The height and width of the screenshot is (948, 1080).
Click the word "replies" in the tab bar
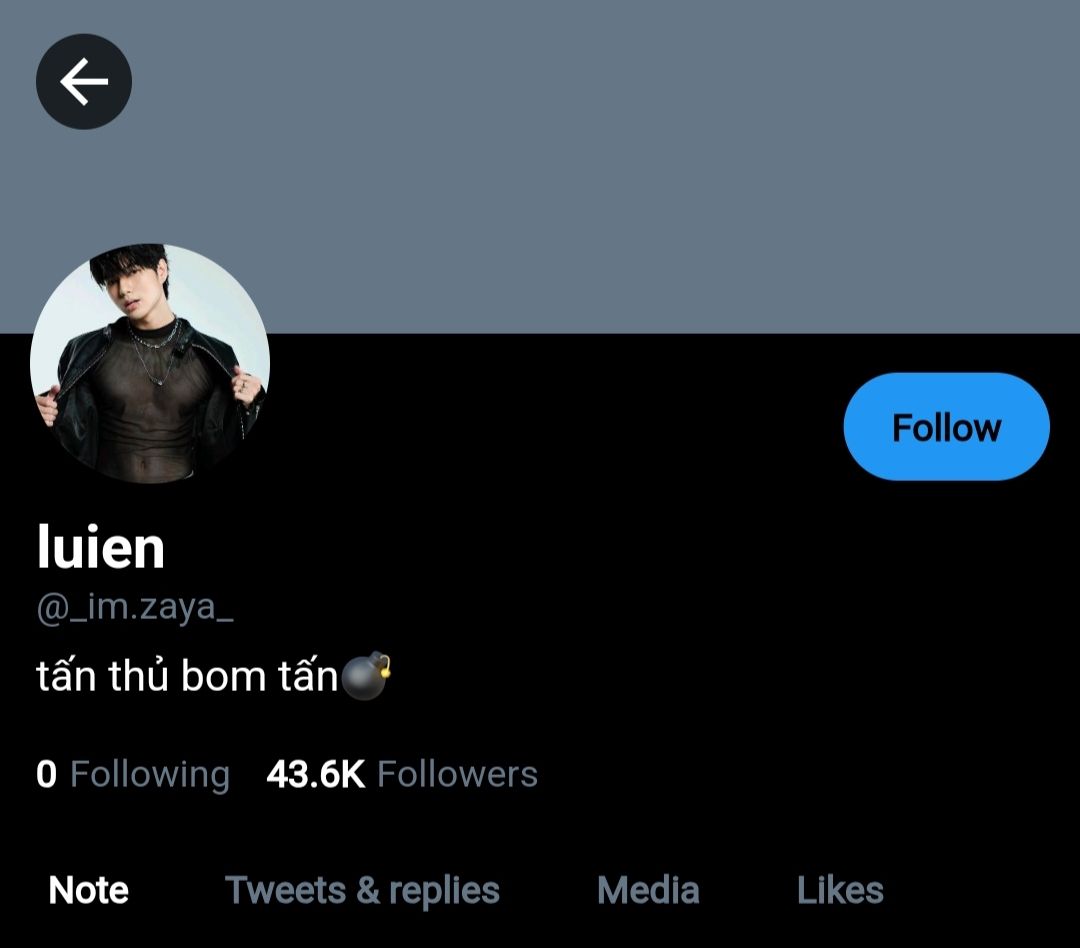tap(444, 890)
